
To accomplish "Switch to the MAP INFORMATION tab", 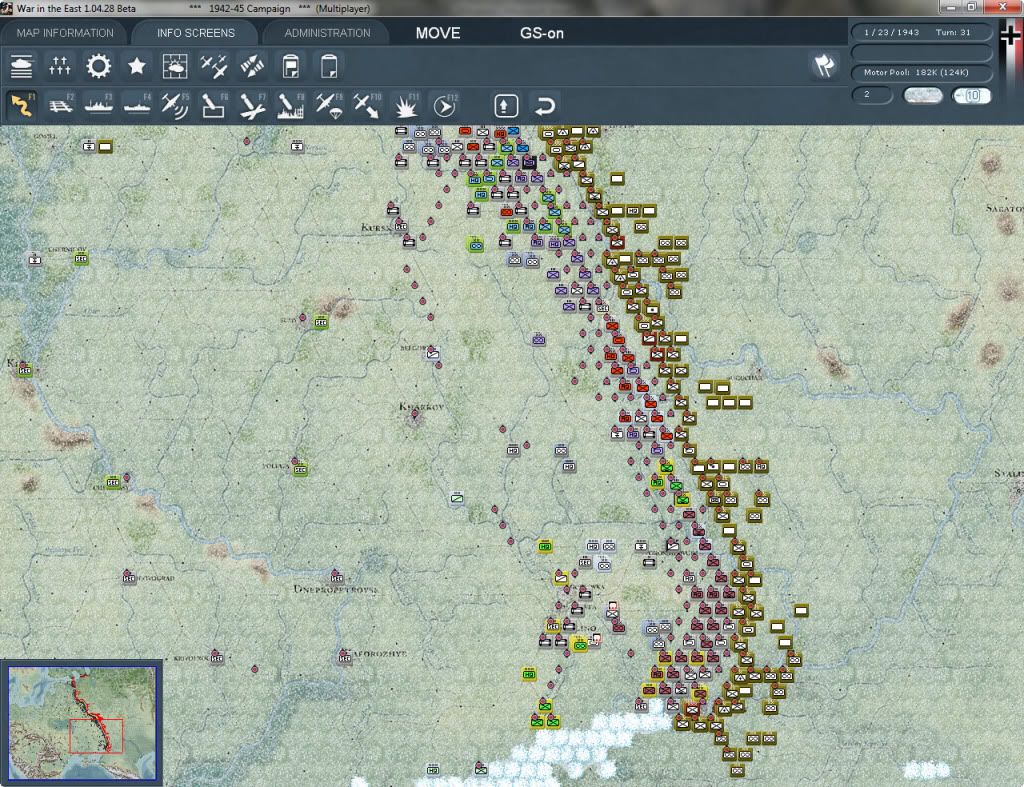I will (x=65, y=33).
